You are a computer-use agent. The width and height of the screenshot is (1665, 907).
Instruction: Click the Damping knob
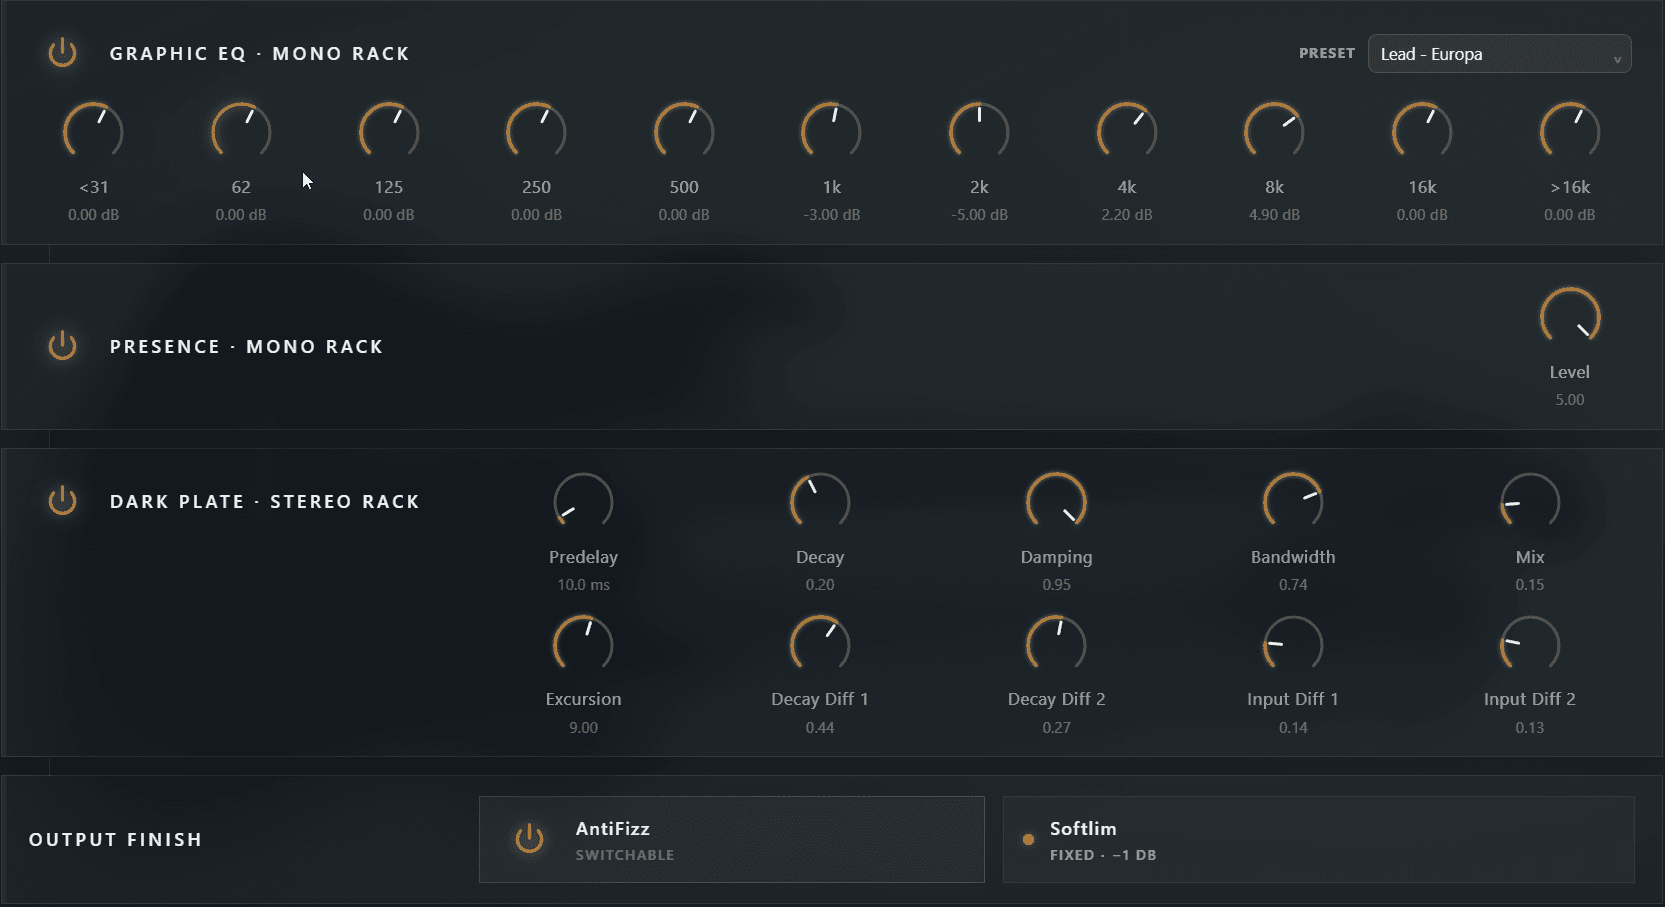pyautogui.click(x=1056, y=502)
